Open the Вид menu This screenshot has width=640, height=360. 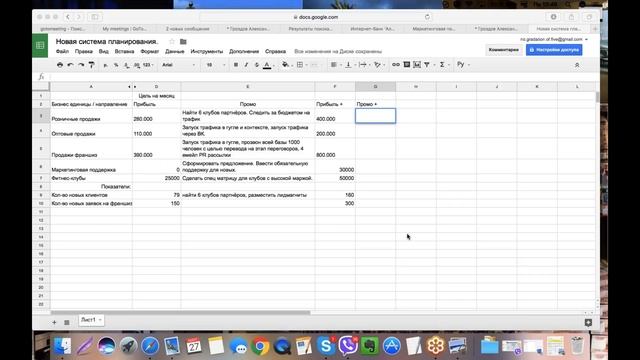click(x=104, y=51)
